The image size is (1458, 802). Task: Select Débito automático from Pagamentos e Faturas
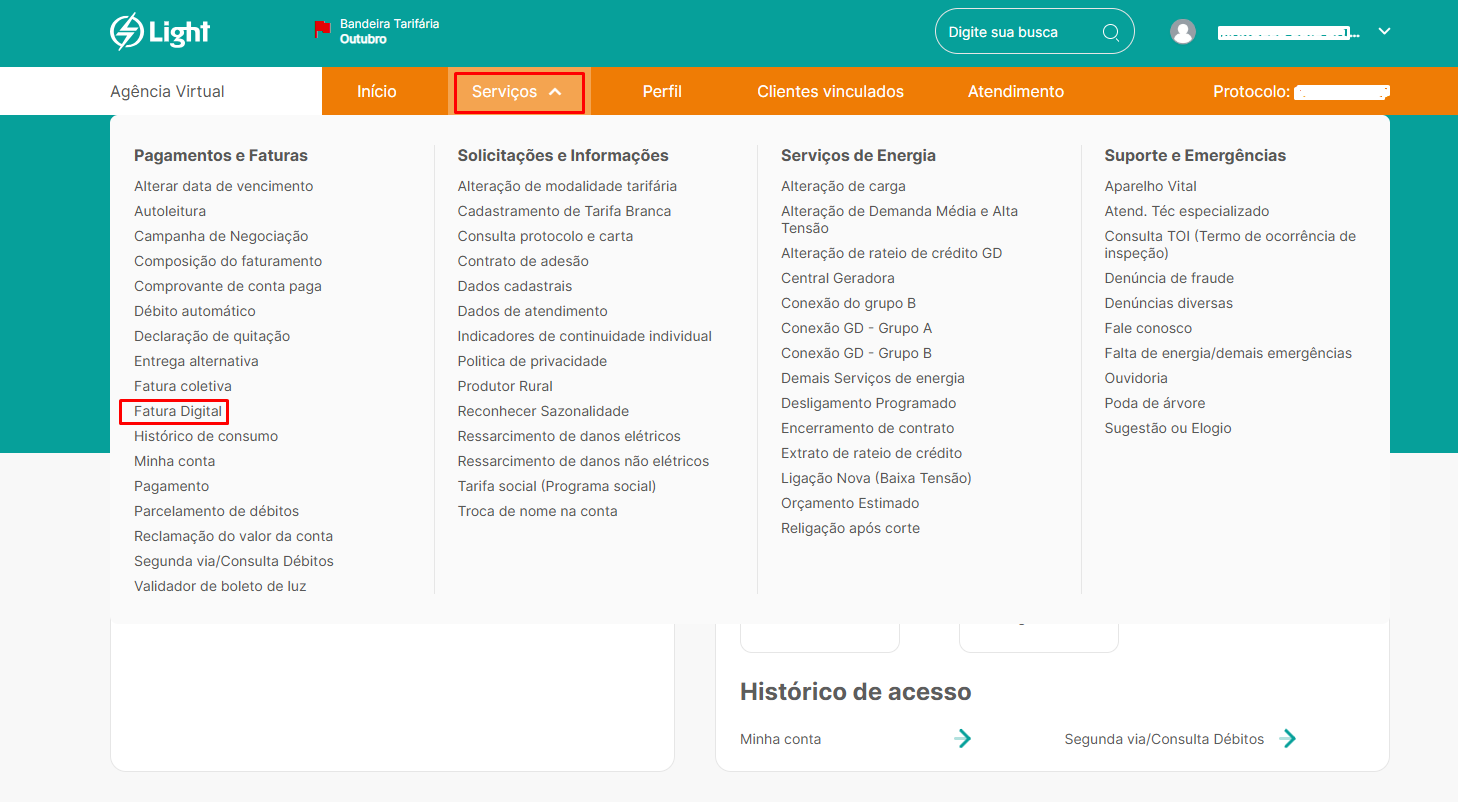(195, 311)
